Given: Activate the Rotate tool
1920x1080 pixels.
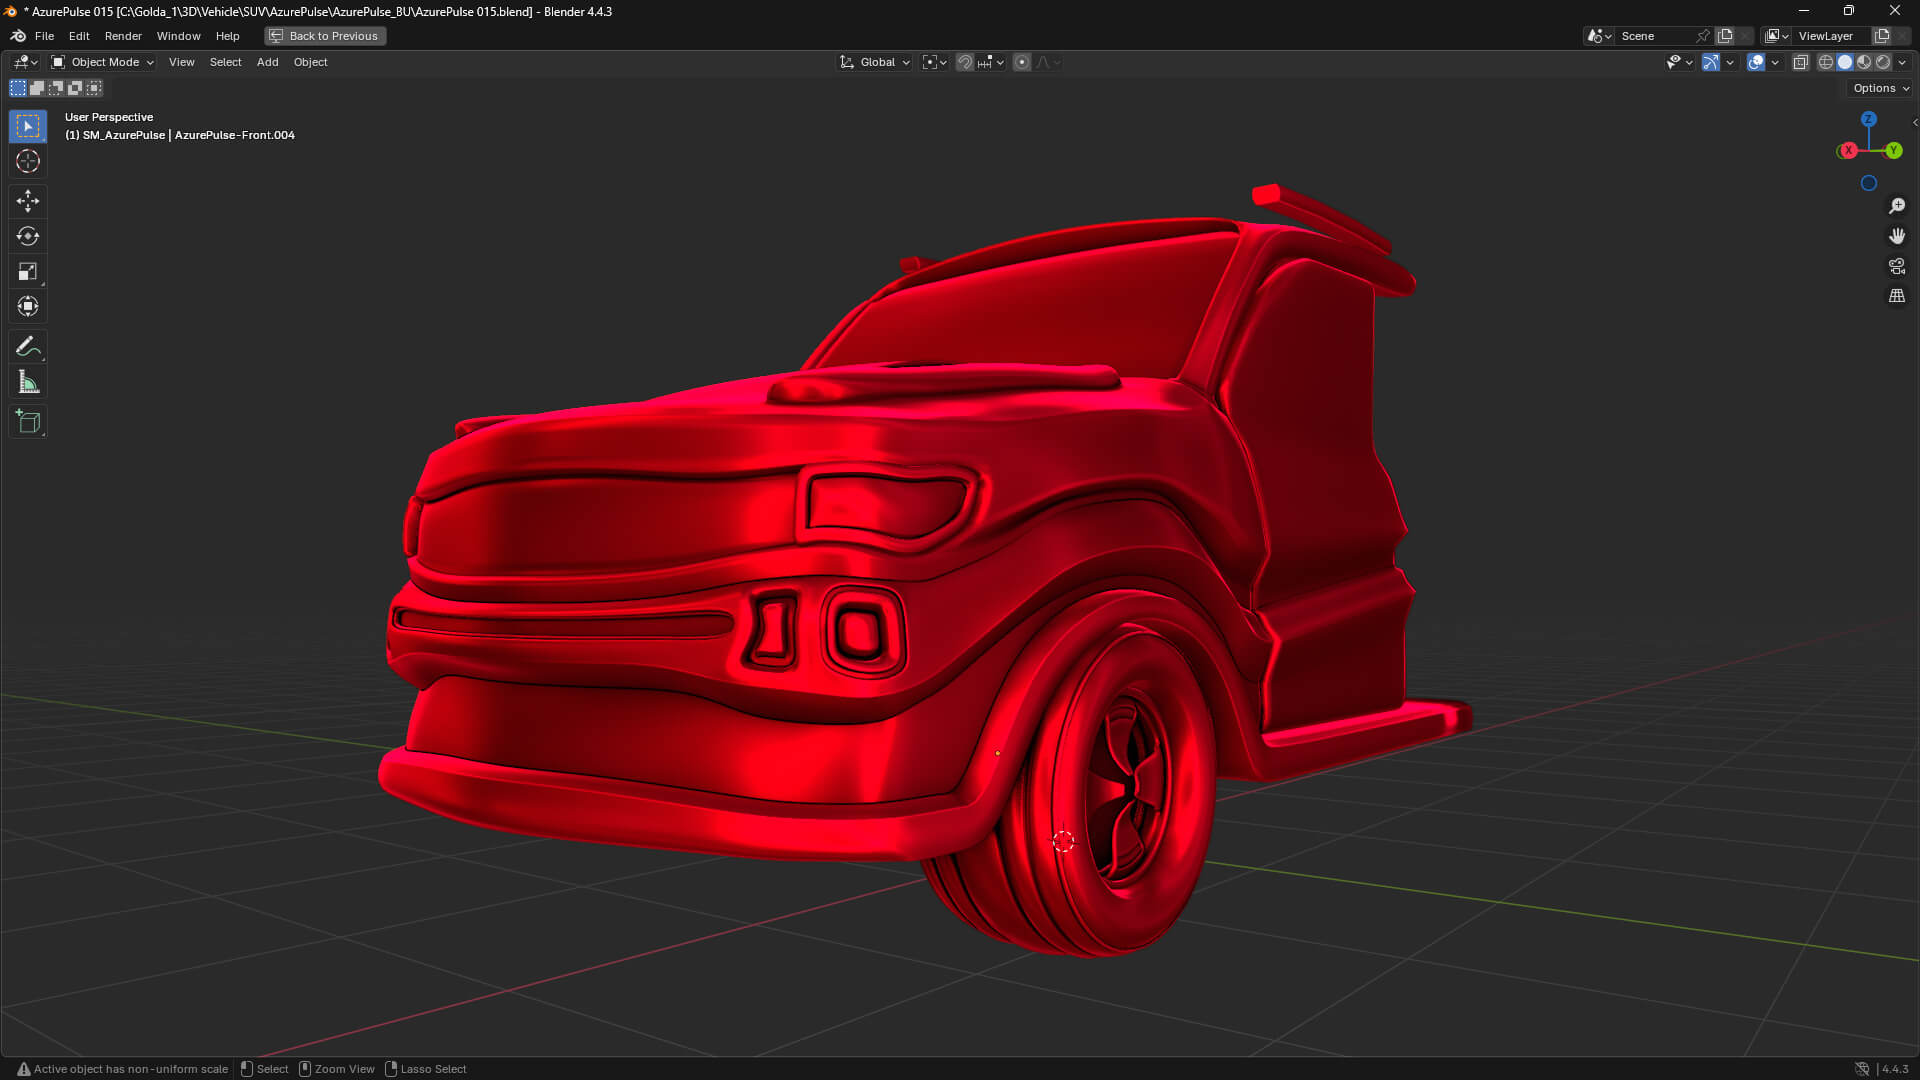Looking at the screenshot, I should coord(27,236).
